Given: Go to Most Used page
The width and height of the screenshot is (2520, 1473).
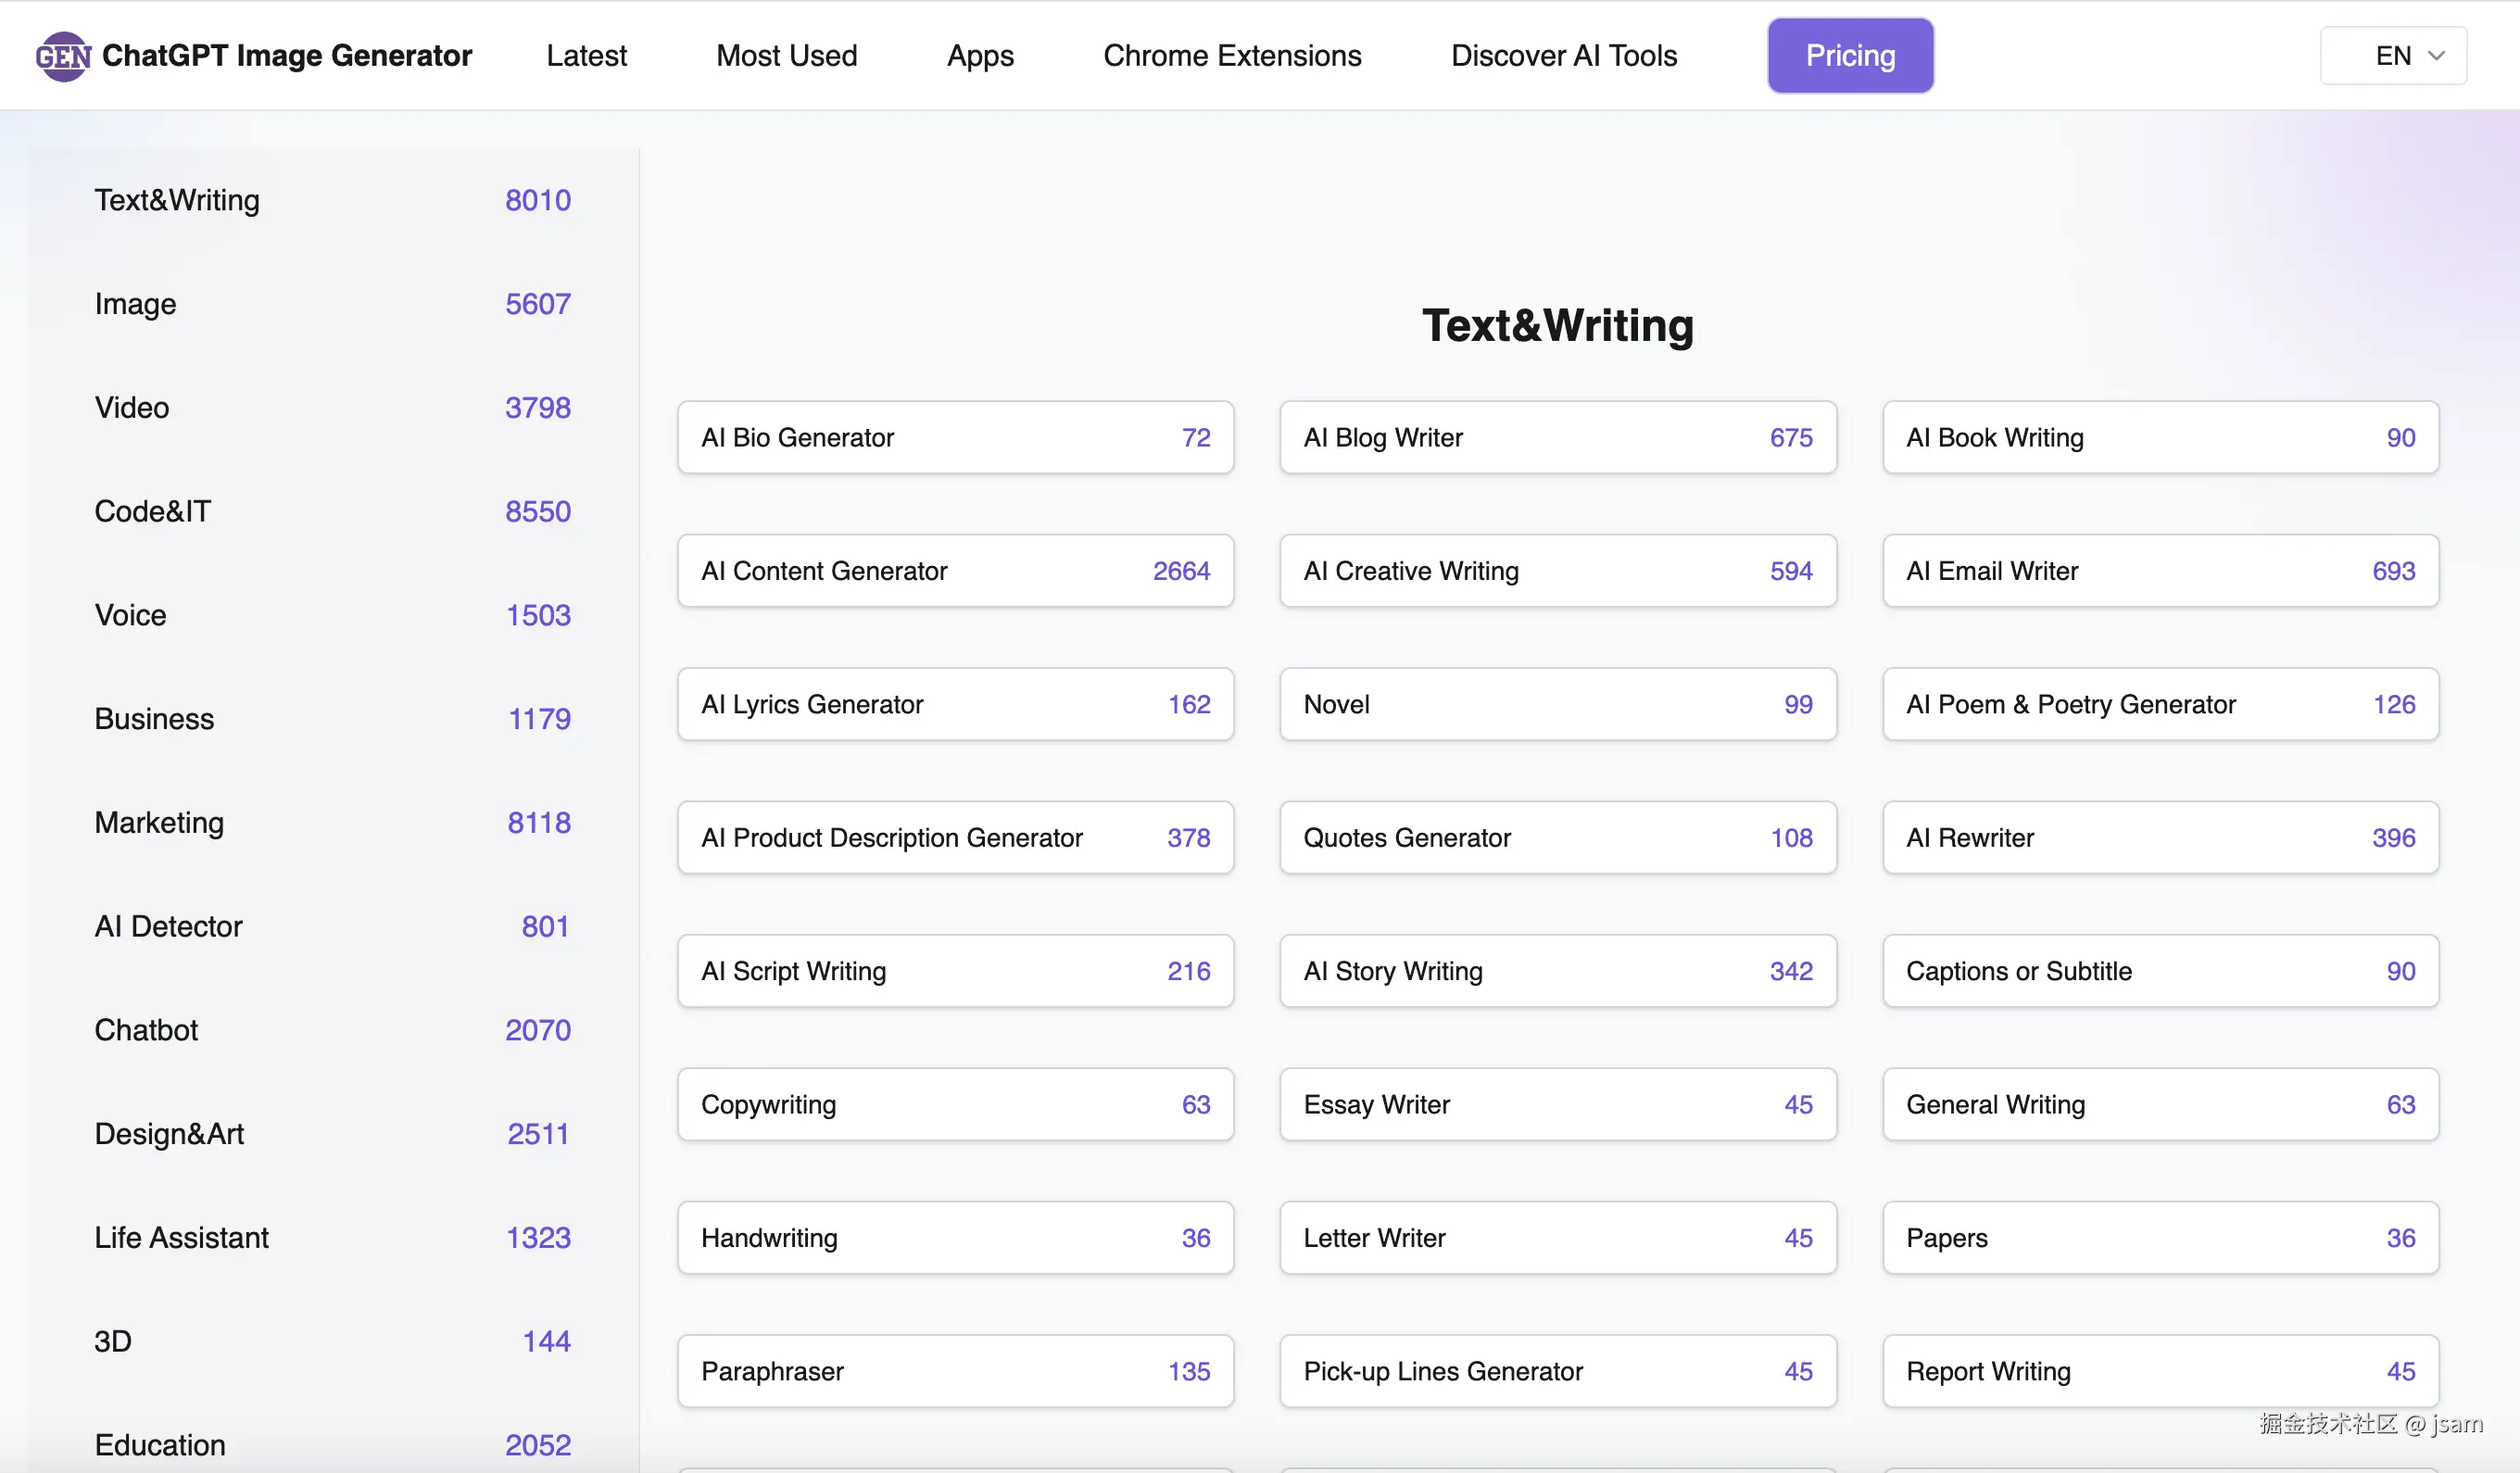Looking at the screenshot, I should click(x=786, y=56).
